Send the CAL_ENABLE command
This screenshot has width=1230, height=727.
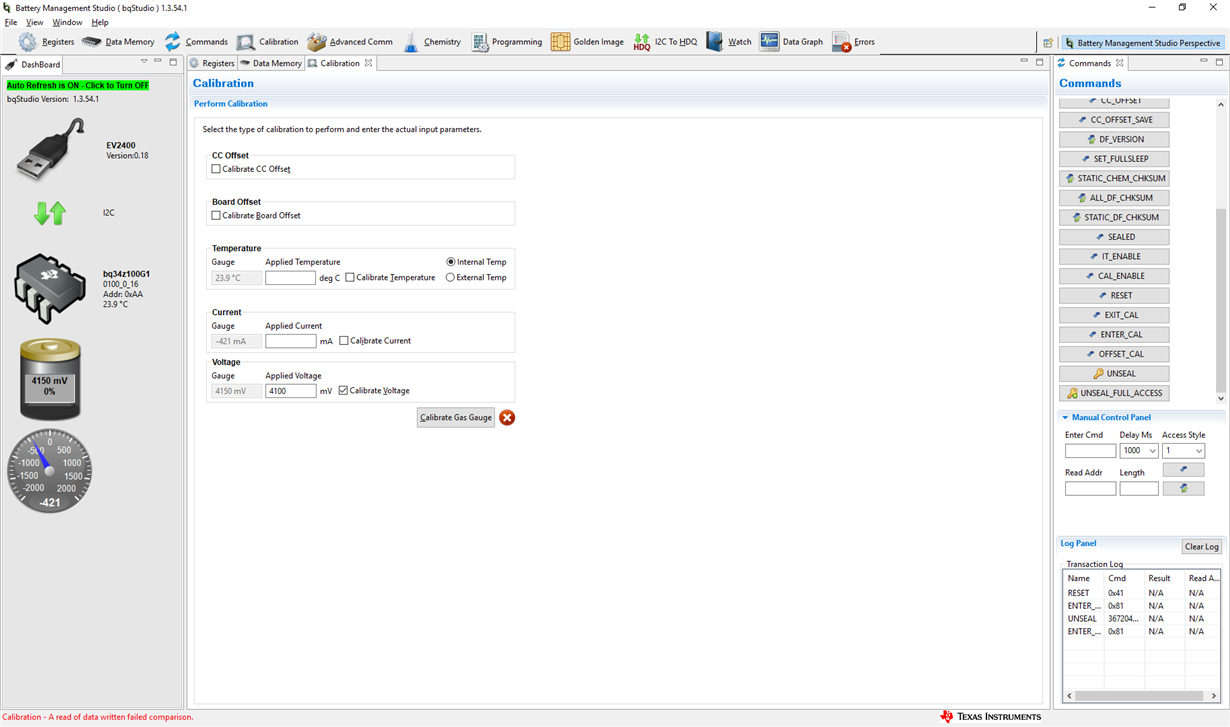(x=1114, y=276)
